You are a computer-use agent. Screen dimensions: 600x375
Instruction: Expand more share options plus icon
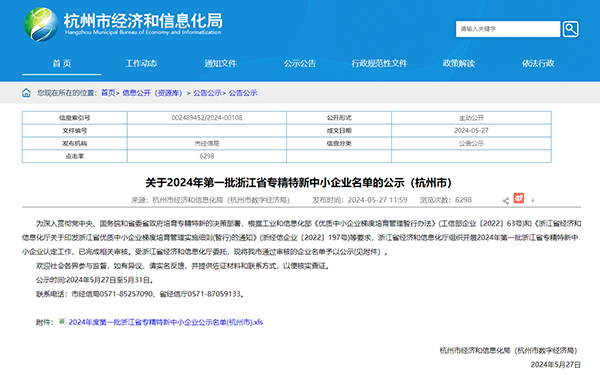click(532, 200)
